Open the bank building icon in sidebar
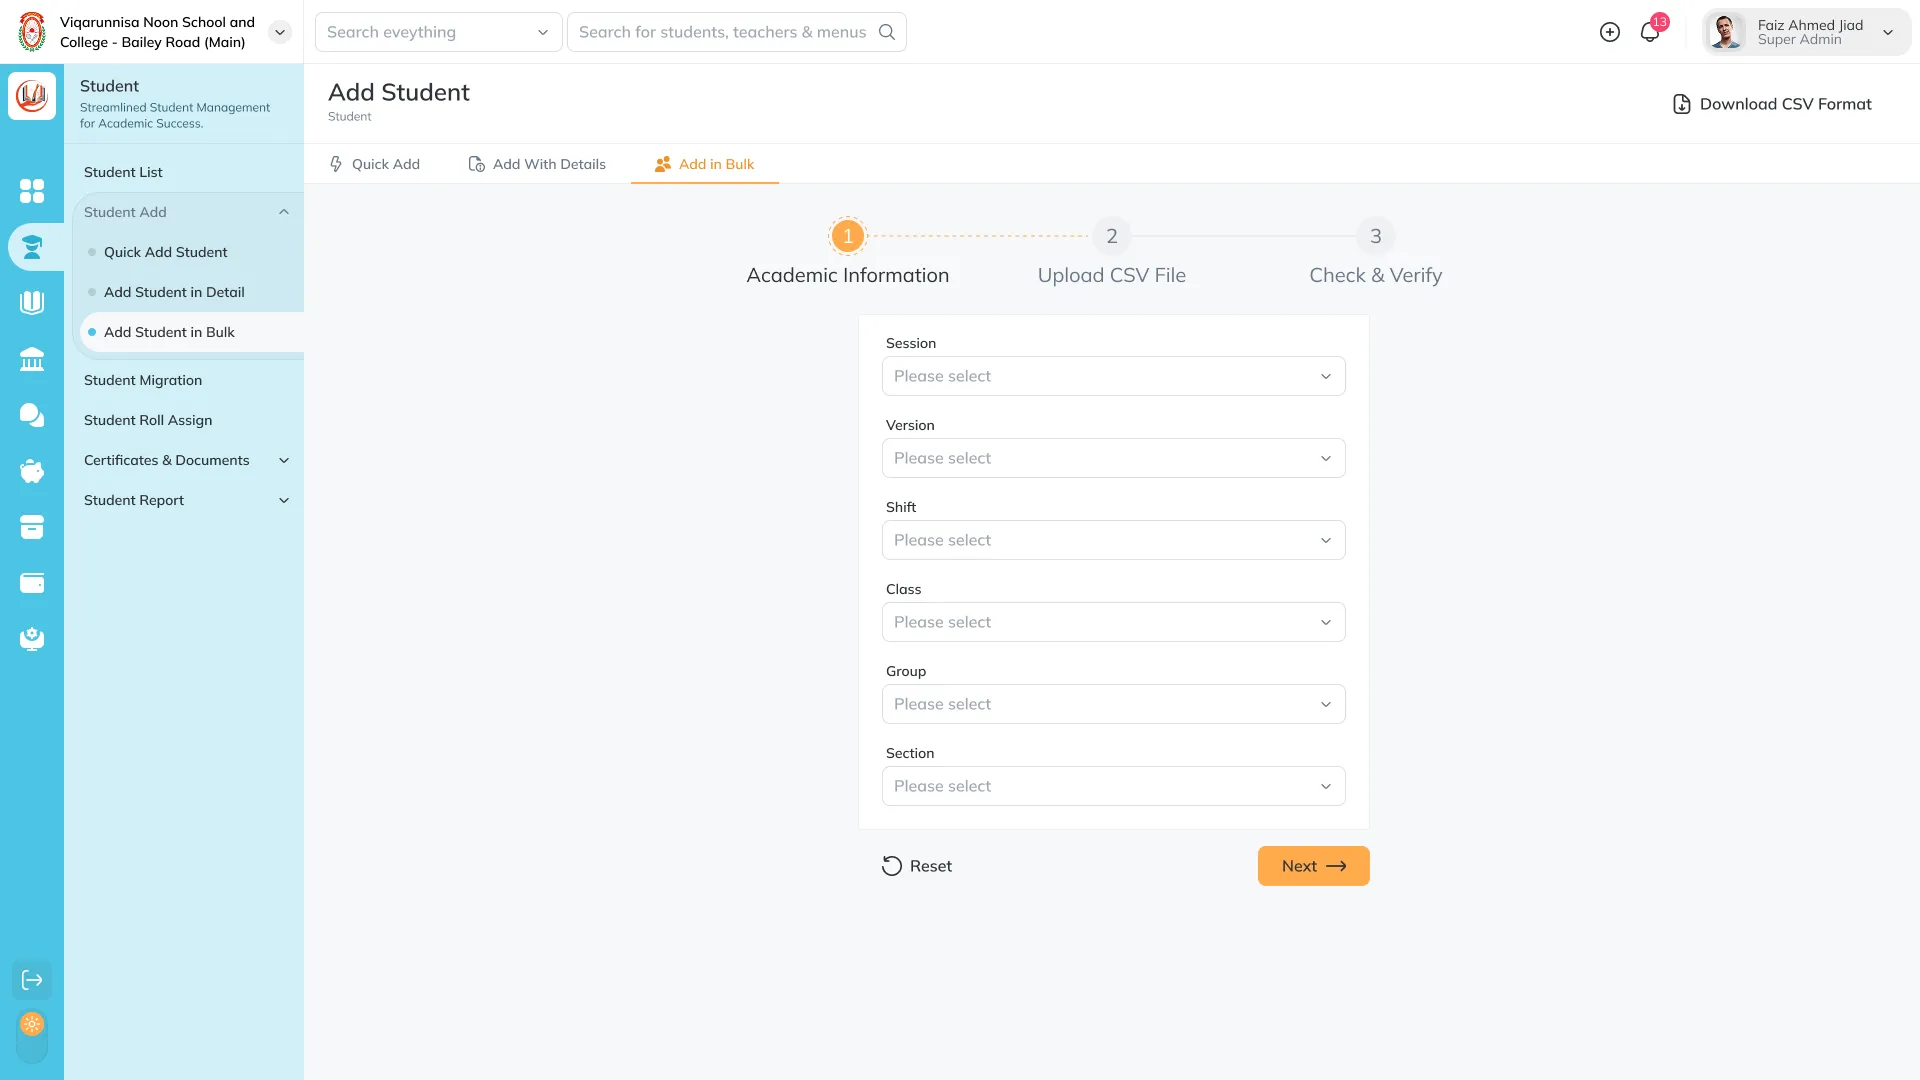This screenshot has height=1080, width=1920. (32, 359)
